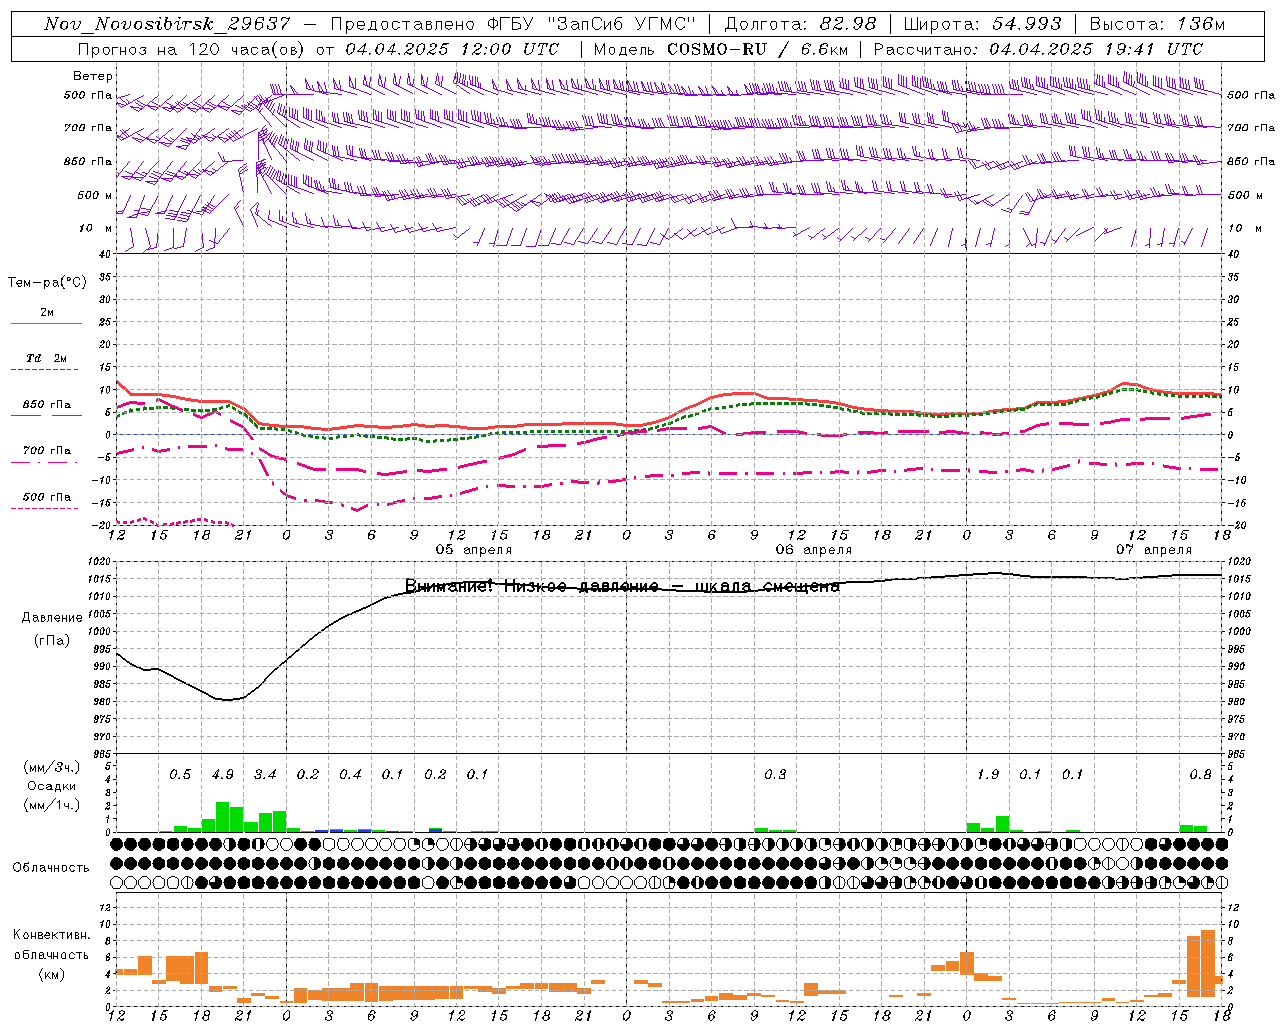Click the 'Давление' pressure panel label
Image resolution: width=1280 pixels, height=1024 pixels.
[52, 618]
